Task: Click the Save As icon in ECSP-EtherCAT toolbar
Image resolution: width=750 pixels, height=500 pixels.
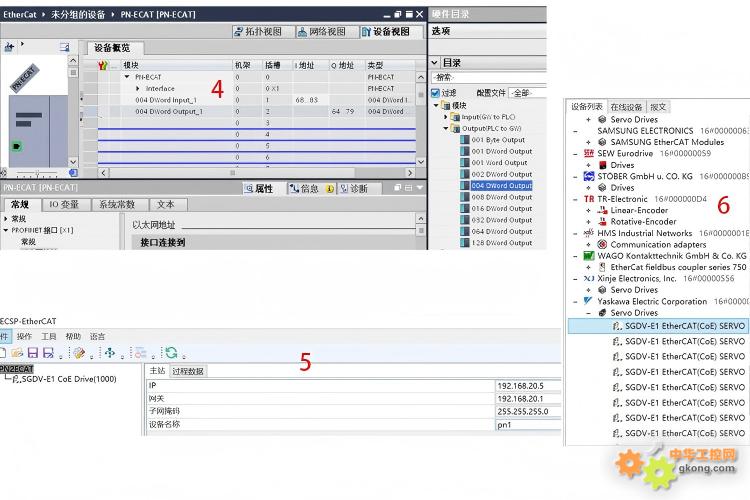Action: point(48,353)
